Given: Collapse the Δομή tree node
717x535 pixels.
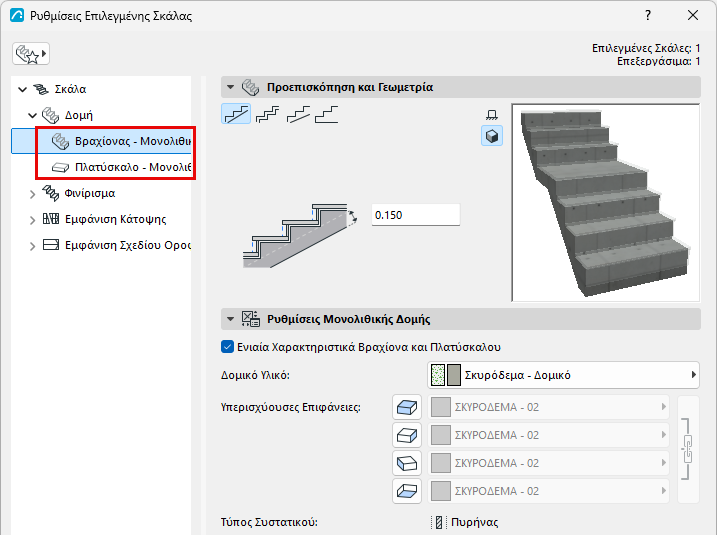Looking at the screenshot, I should (x=32, y=115).
